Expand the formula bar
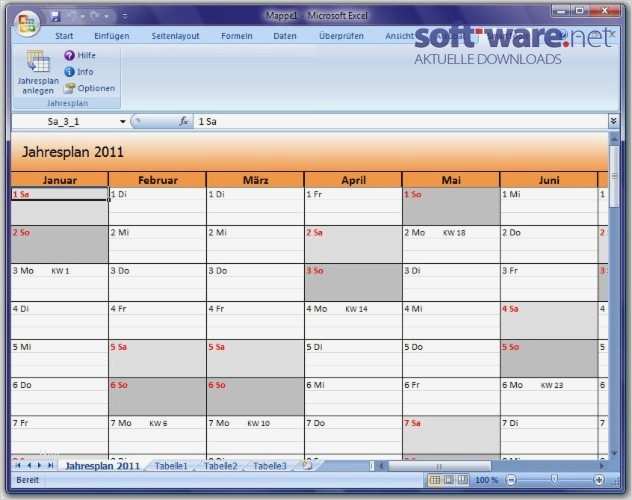 pos(613,121)
